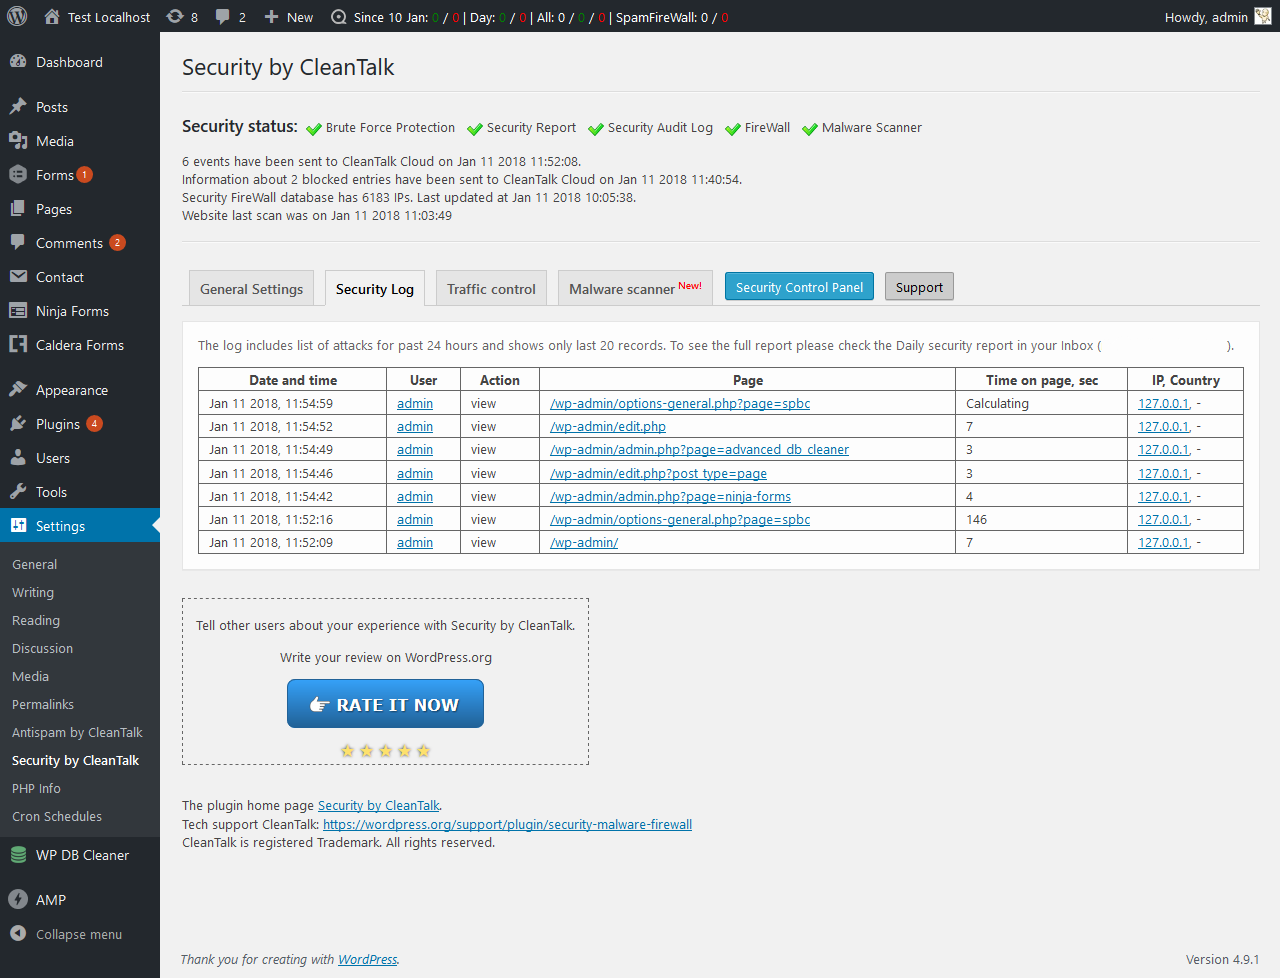
Task: Open the admin avatar thumbnail
Action: click(x=1263, y=17)
